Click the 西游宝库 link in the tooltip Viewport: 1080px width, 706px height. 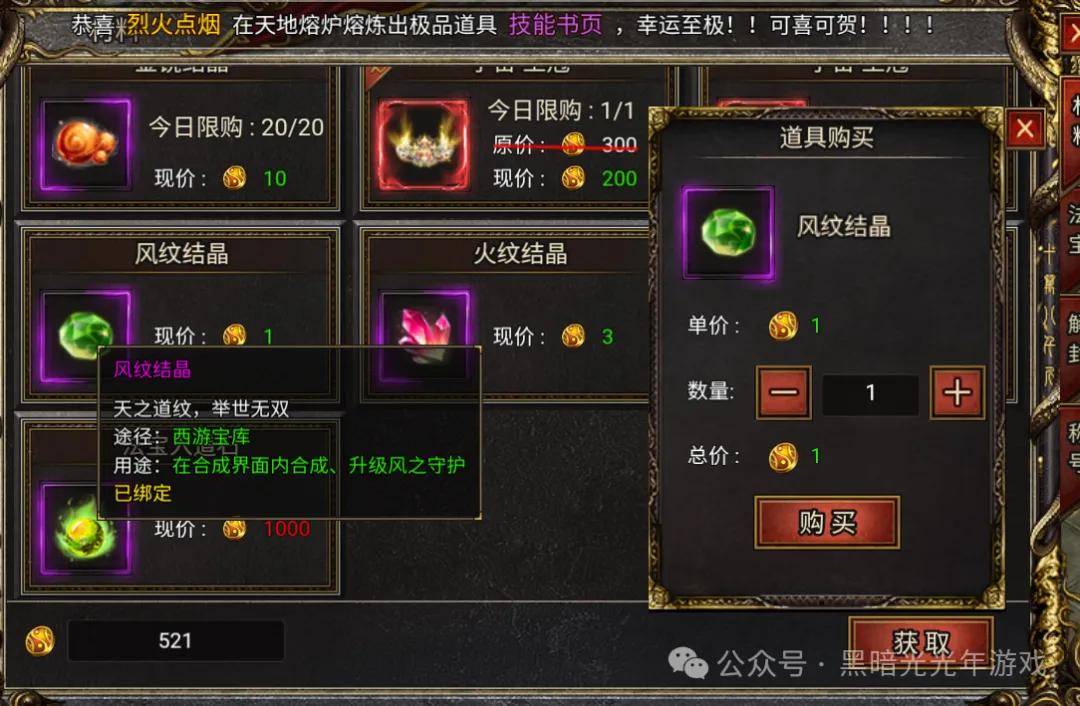pyautogui.click(x=211, y=437)
